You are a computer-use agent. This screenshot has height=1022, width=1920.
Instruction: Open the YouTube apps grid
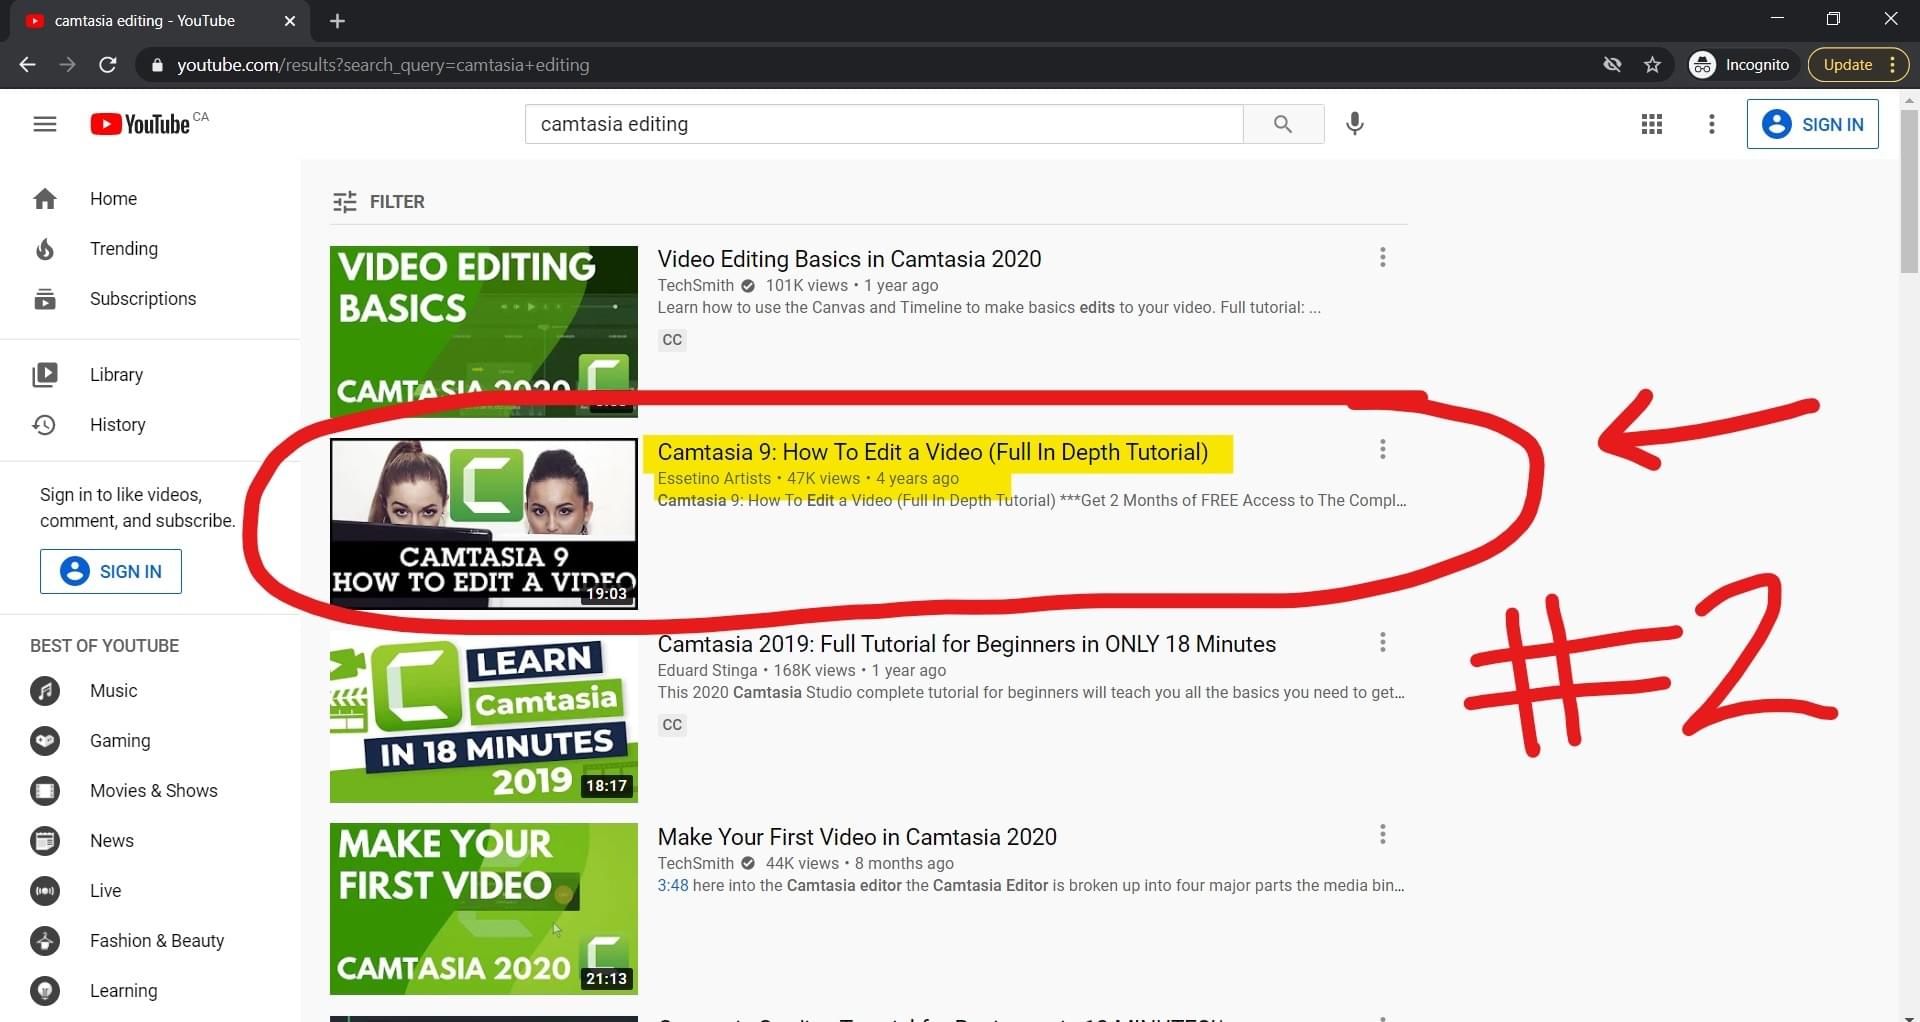click(x=1651, y=124)
